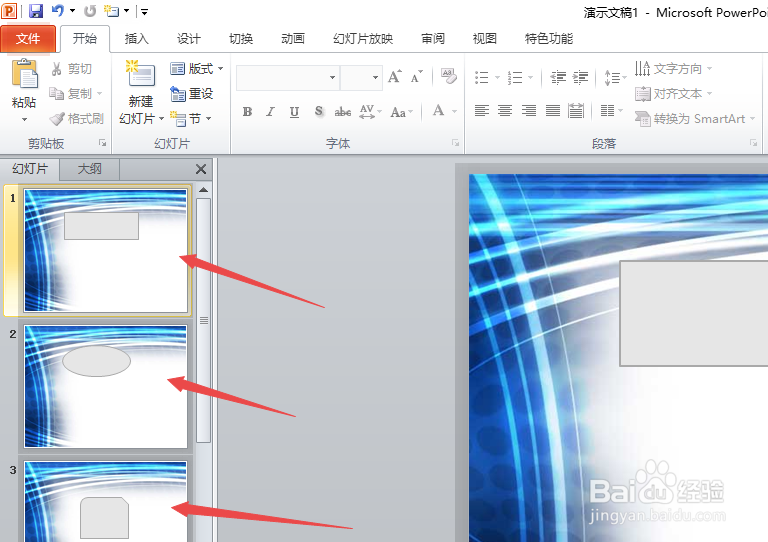Click the Numbering list icon
This screenshot has height=542, width=768.
pos(515,77)
